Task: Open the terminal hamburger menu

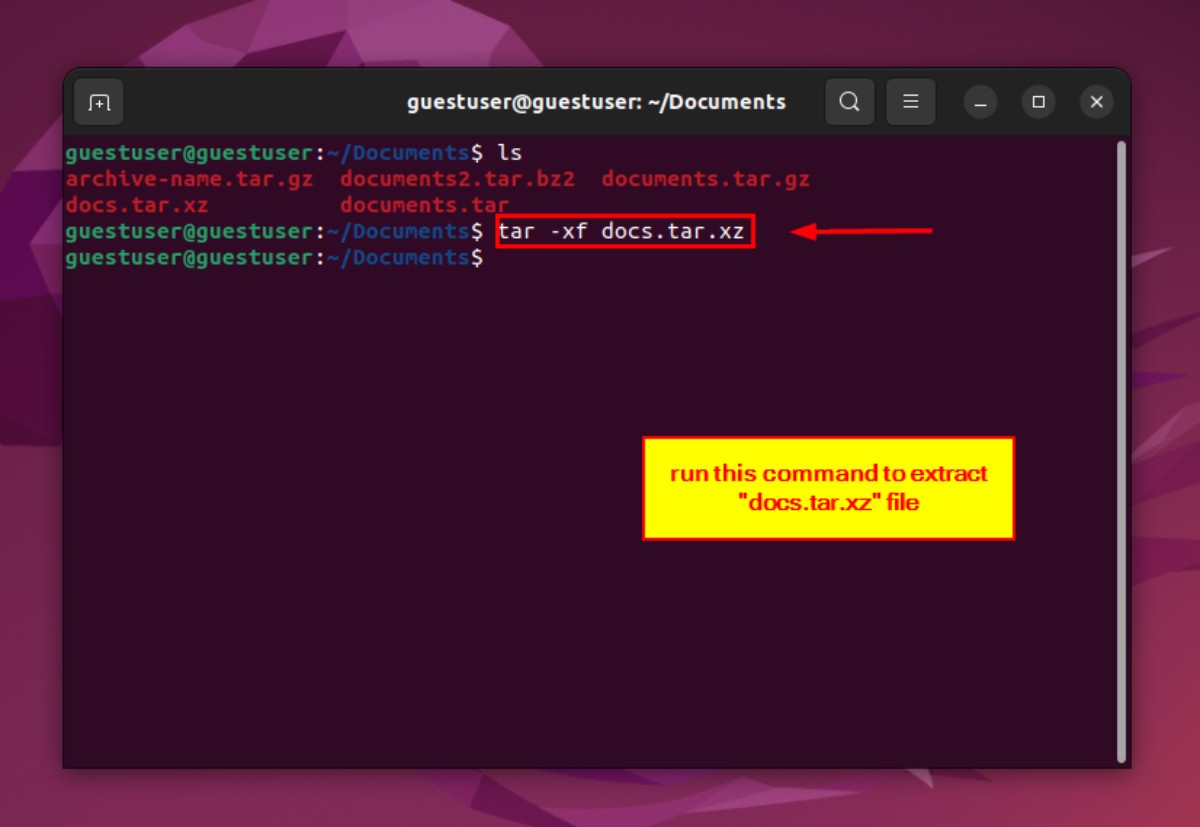Action: click(911, 102)
